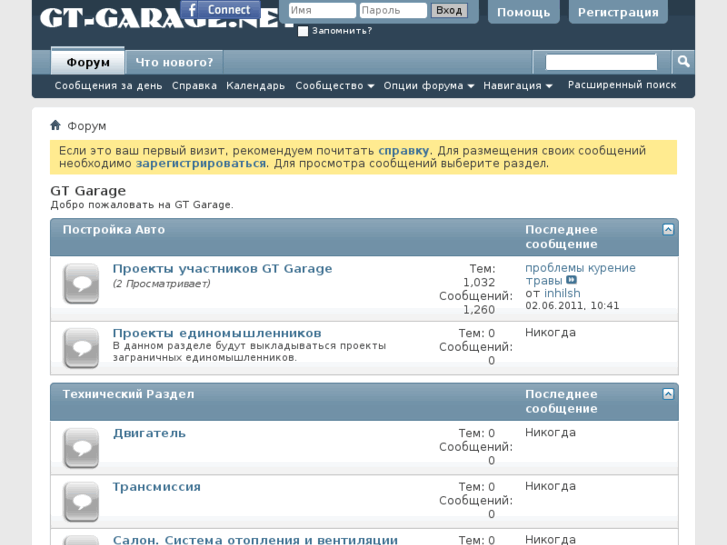
Task: Click the home icon in the breadcrumb
Action: coord(56,125)
